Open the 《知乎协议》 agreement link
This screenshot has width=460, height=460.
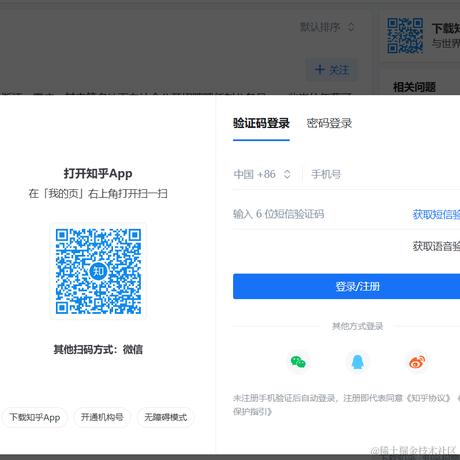point(429,398)
